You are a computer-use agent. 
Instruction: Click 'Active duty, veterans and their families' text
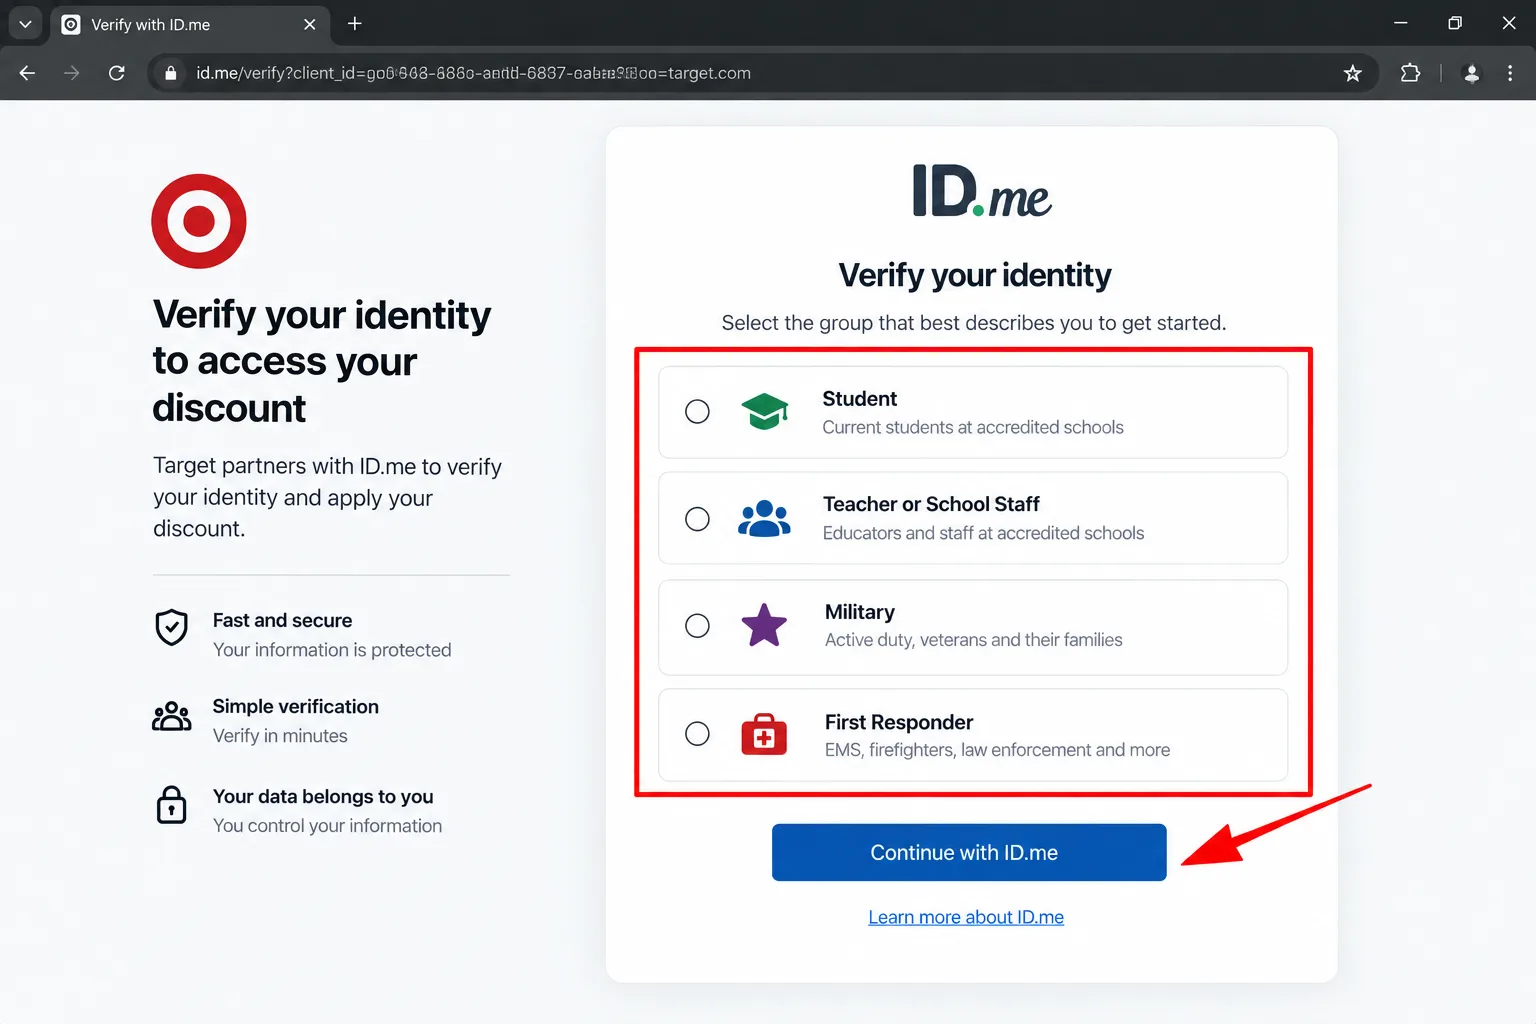(974, 640)
